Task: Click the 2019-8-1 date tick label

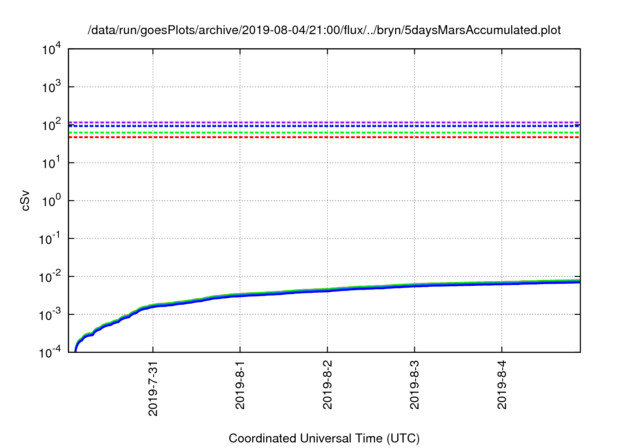Action: [x=240, y=385]
